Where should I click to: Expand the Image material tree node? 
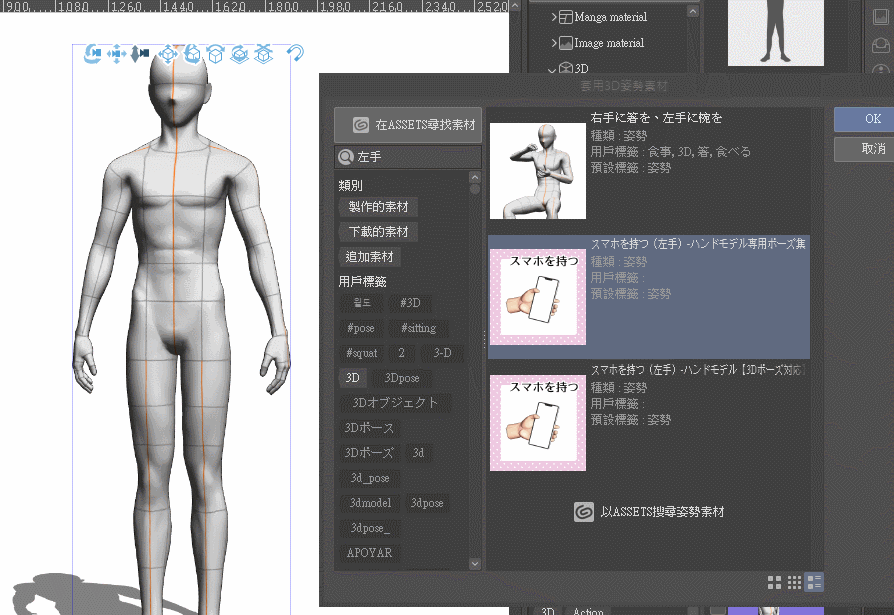(x=554, y=43)
